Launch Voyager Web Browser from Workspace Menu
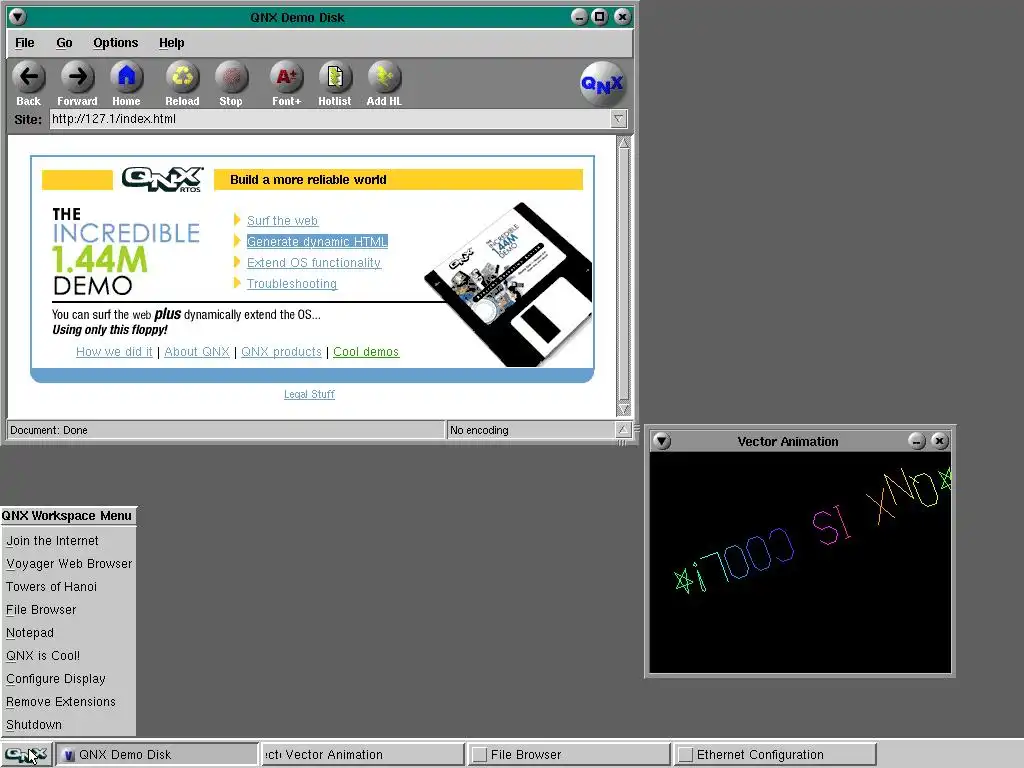The image size is (1024, 768). click(68, 564)
